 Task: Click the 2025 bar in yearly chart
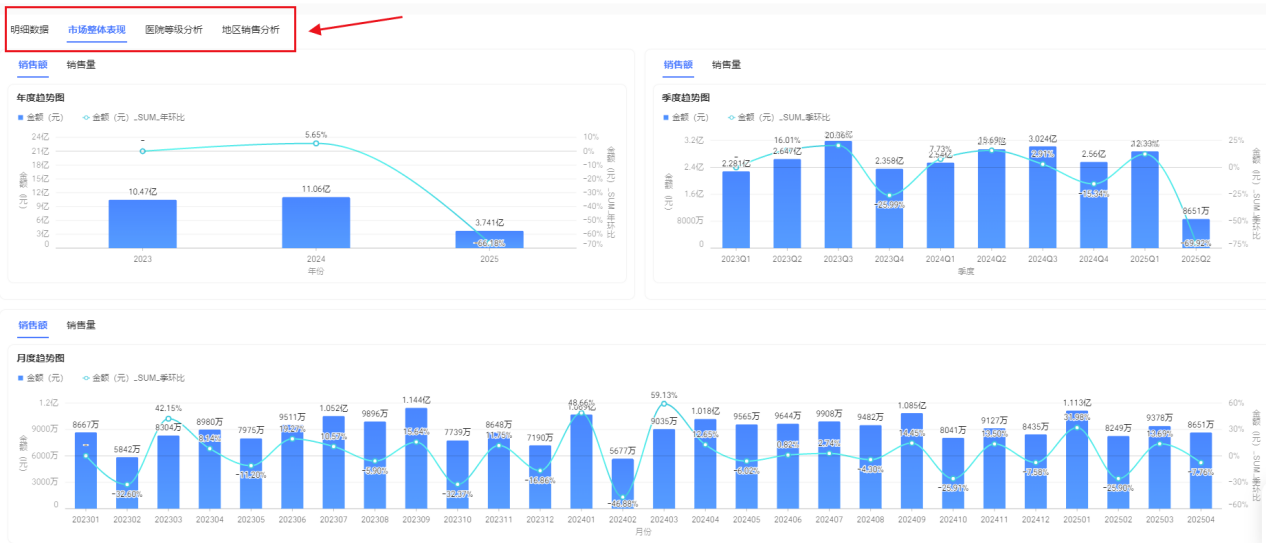[x=489, y=239]
